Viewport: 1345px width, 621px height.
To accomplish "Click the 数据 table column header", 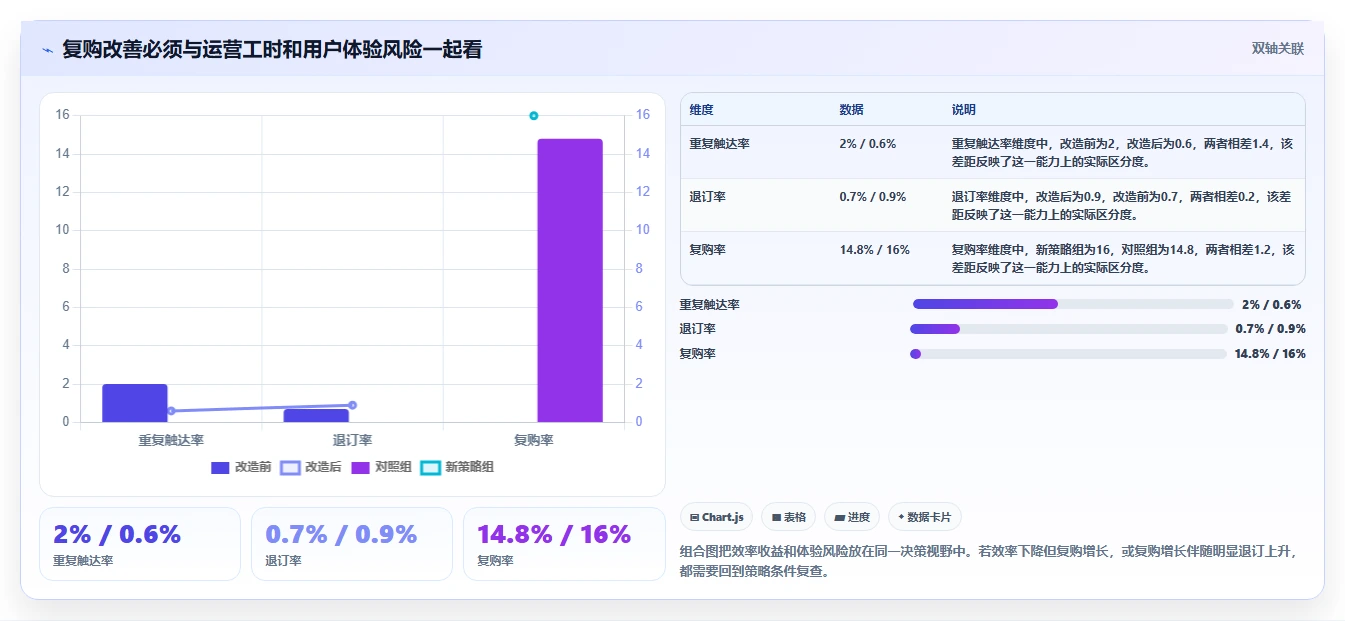I will coord(852,110).
